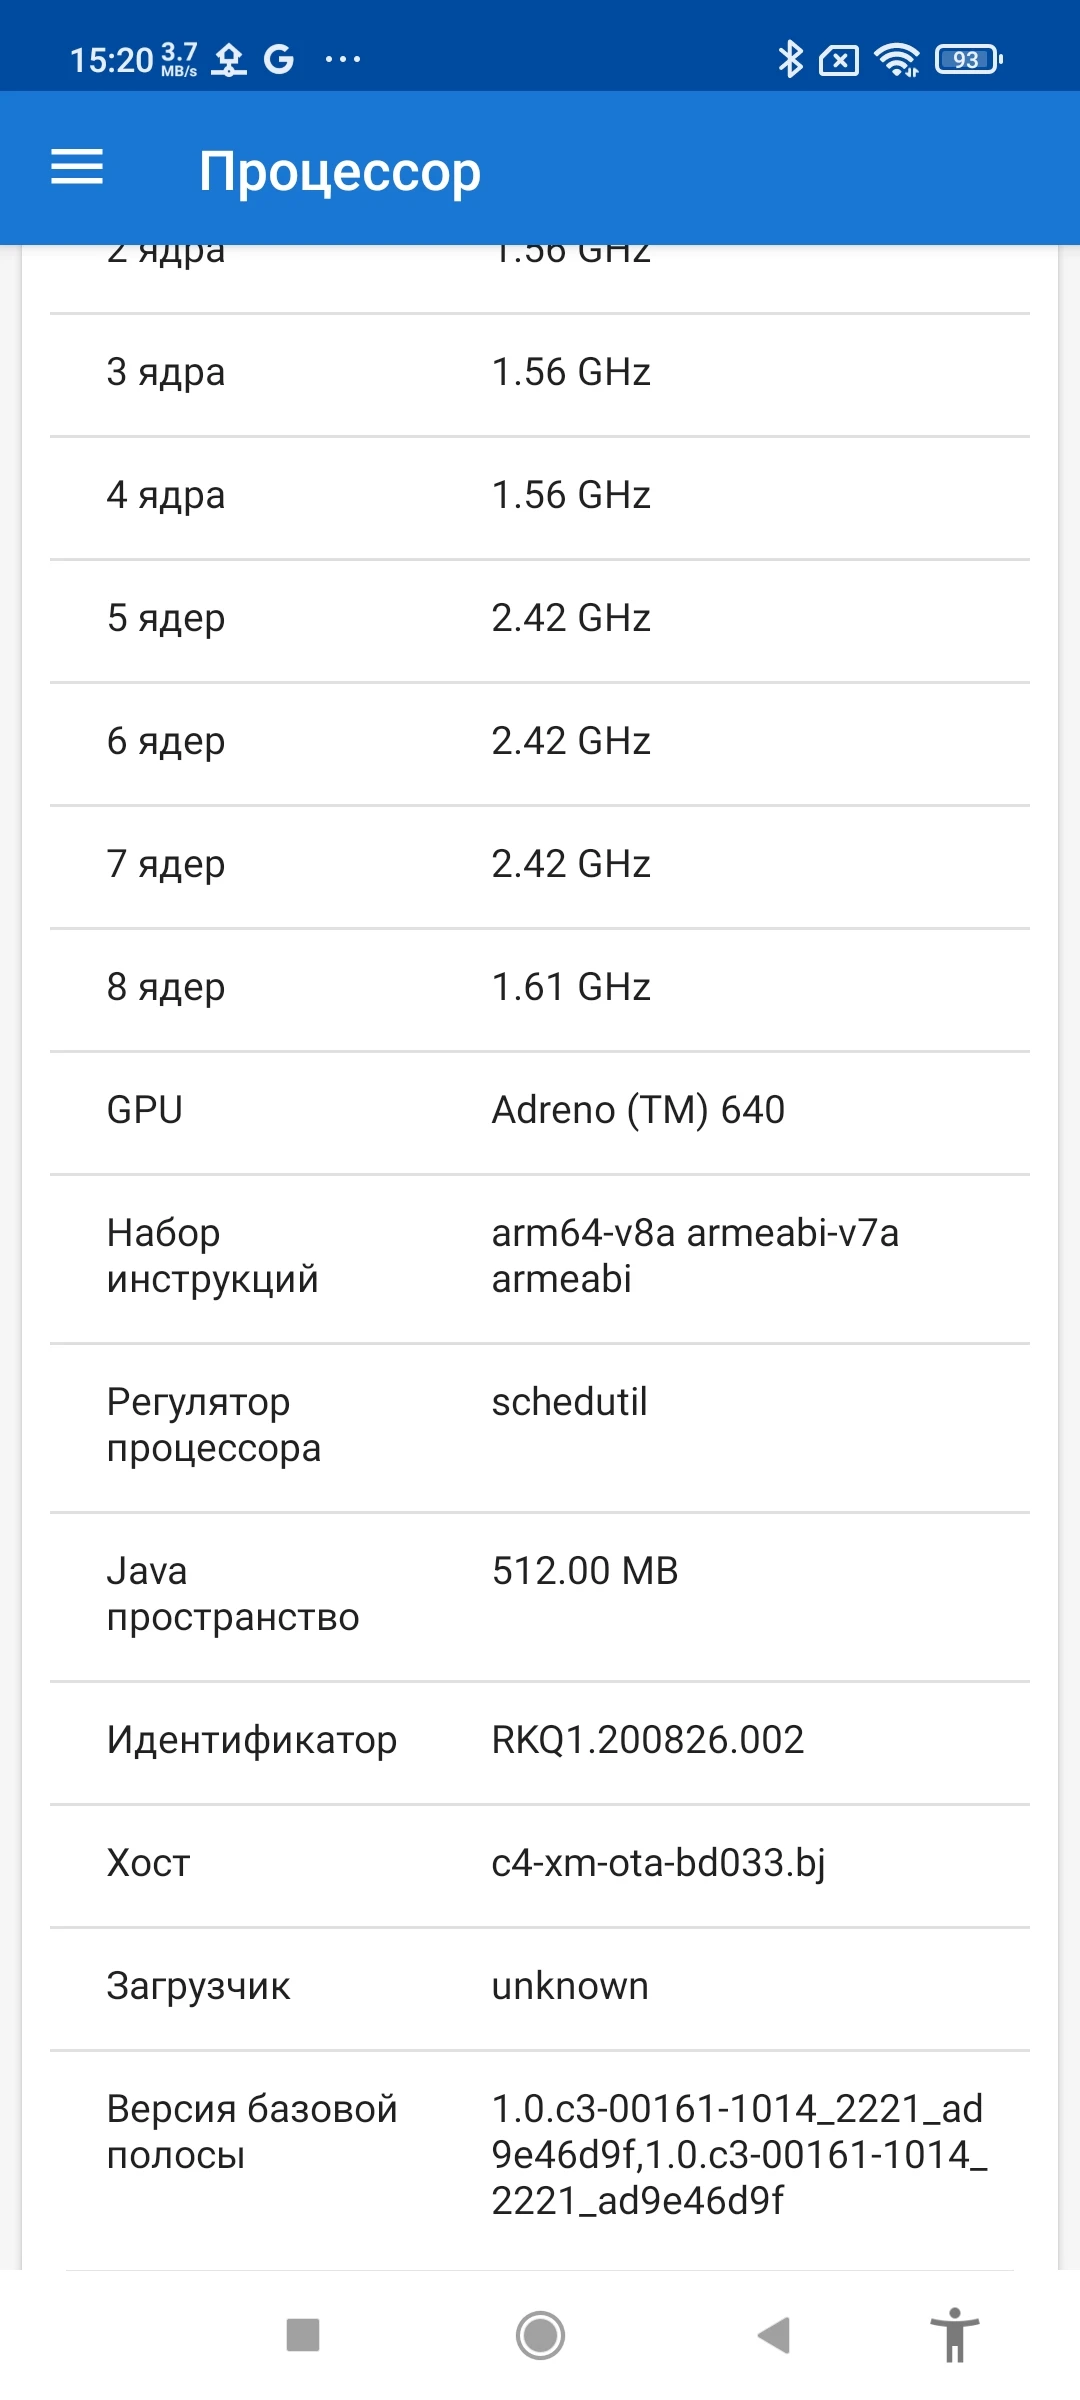Tap the Хост c4-xm-ota-bd033.bj entry
The image size is (1080, 2400).
click(540, 1863)
